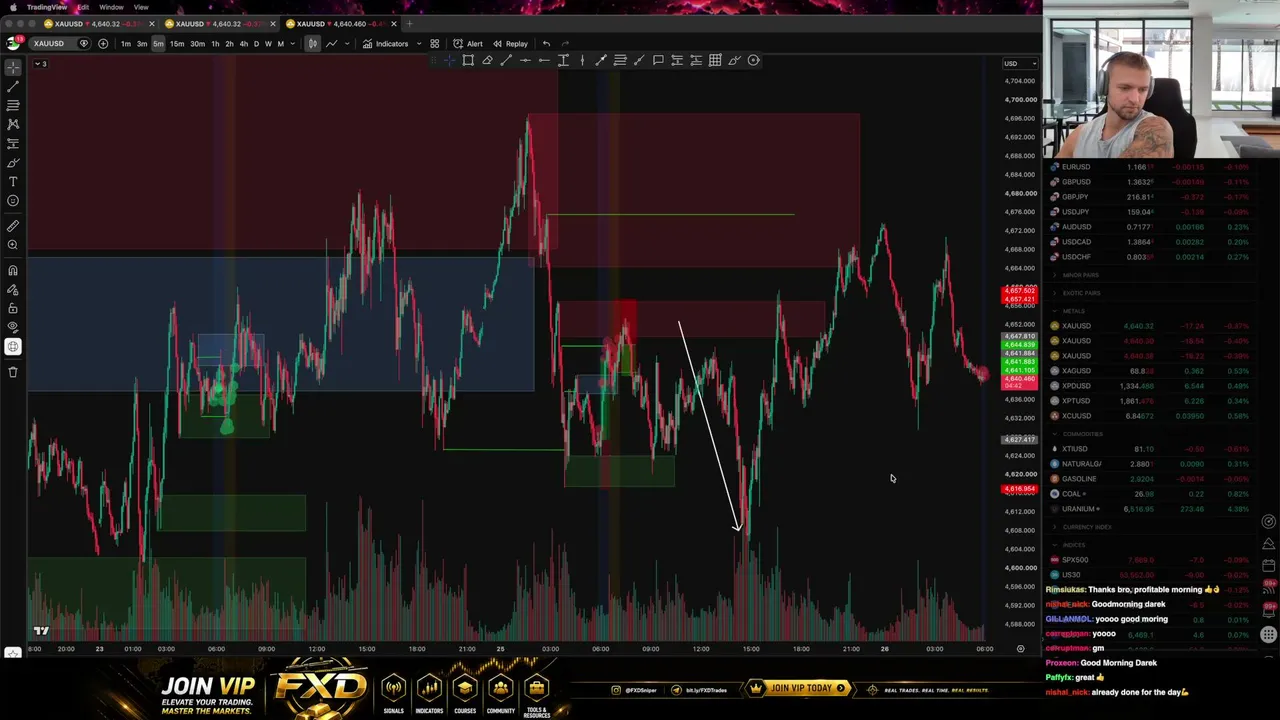Select the zoom in tool

[x=13, y=245]
